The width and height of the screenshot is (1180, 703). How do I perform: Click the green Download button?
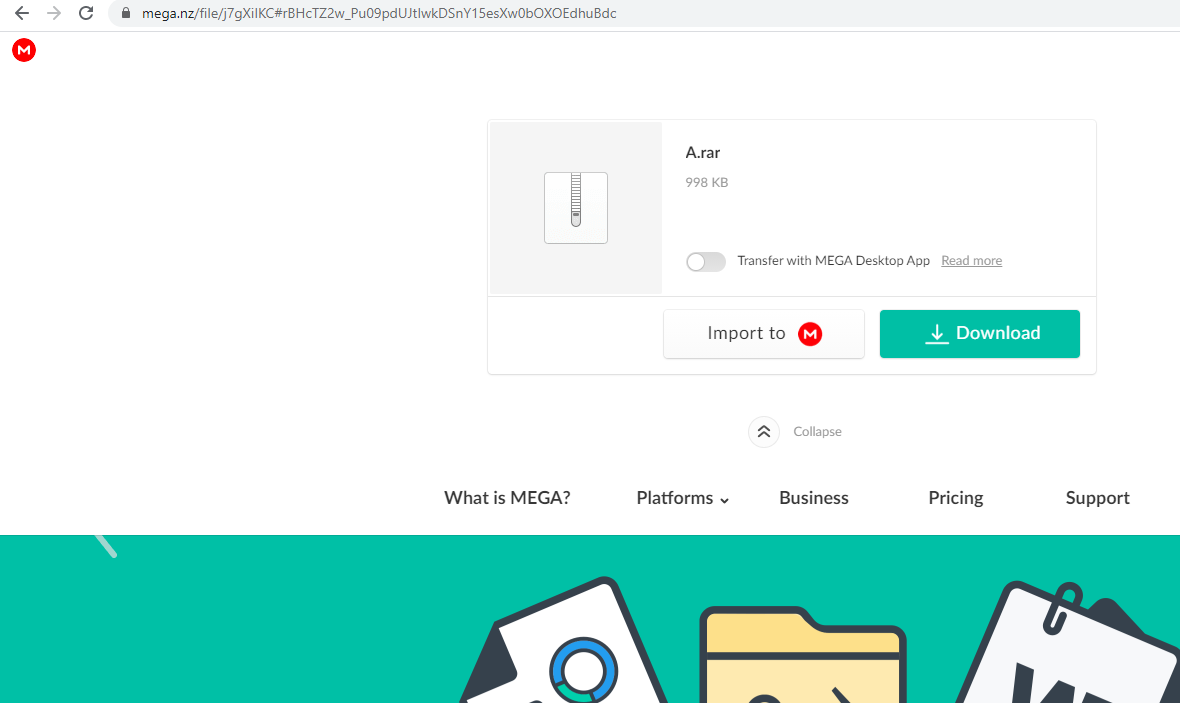980,333
